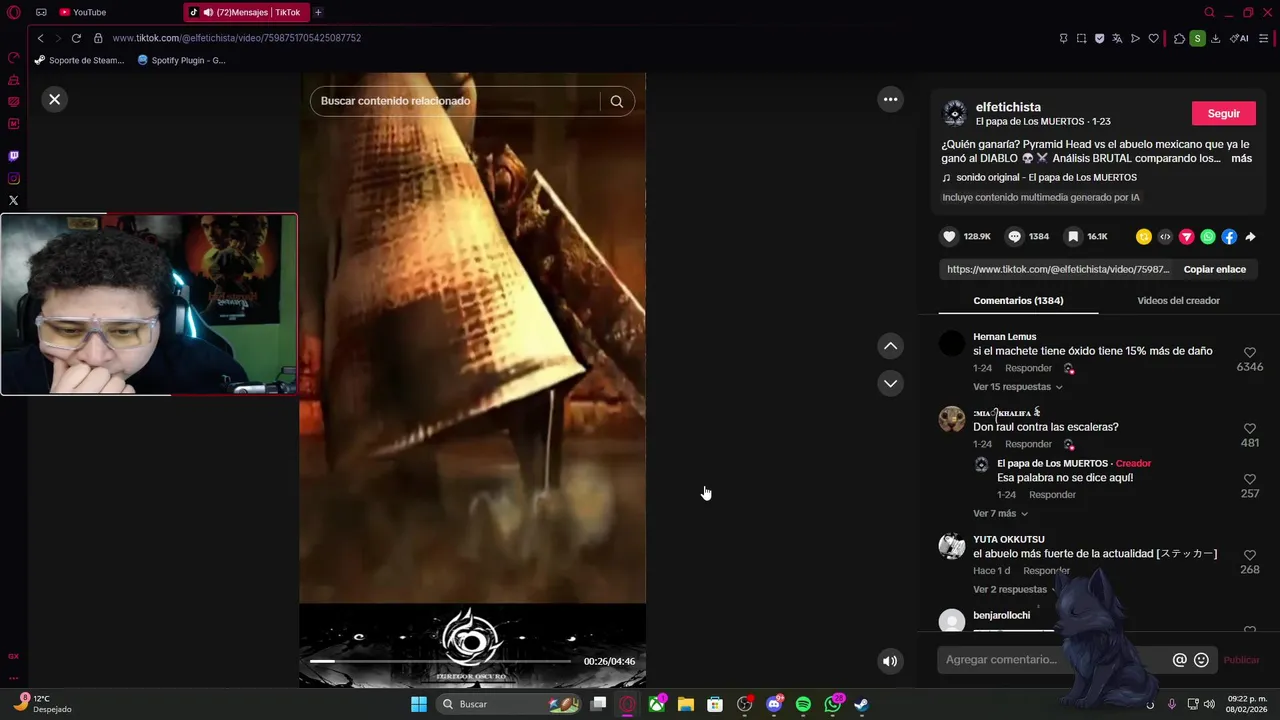
Task: Open browser extensions cube icon
Action: pos(1179,38)
